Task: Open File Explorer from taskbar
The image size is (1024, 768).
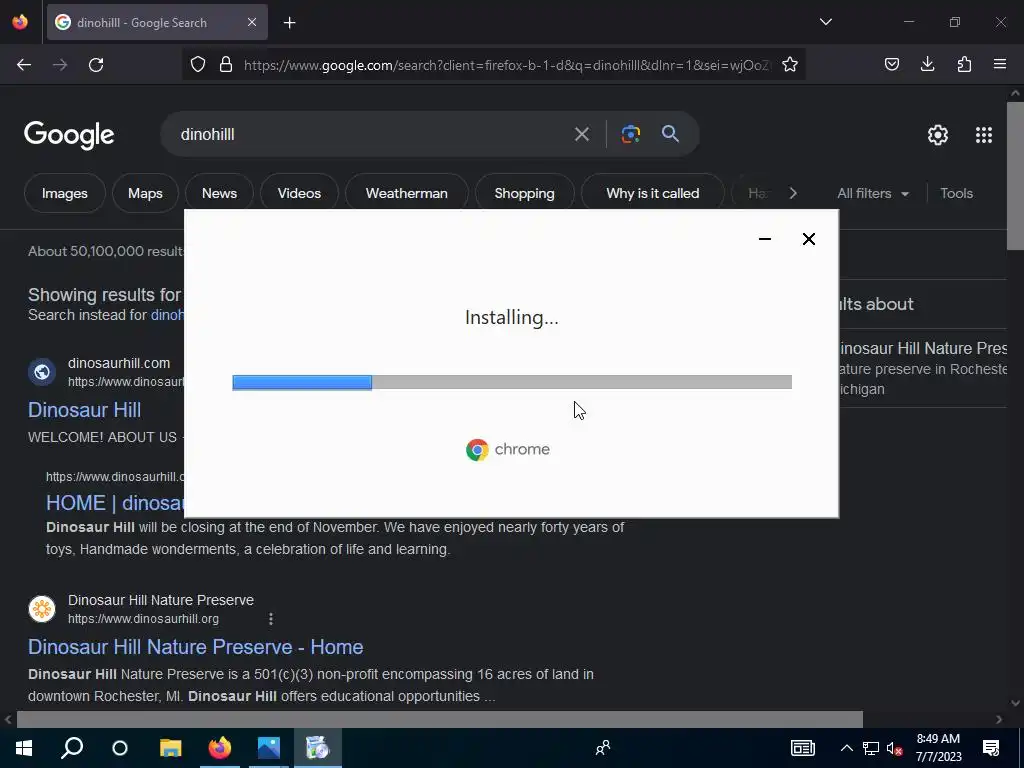Action: coord(170,748)
